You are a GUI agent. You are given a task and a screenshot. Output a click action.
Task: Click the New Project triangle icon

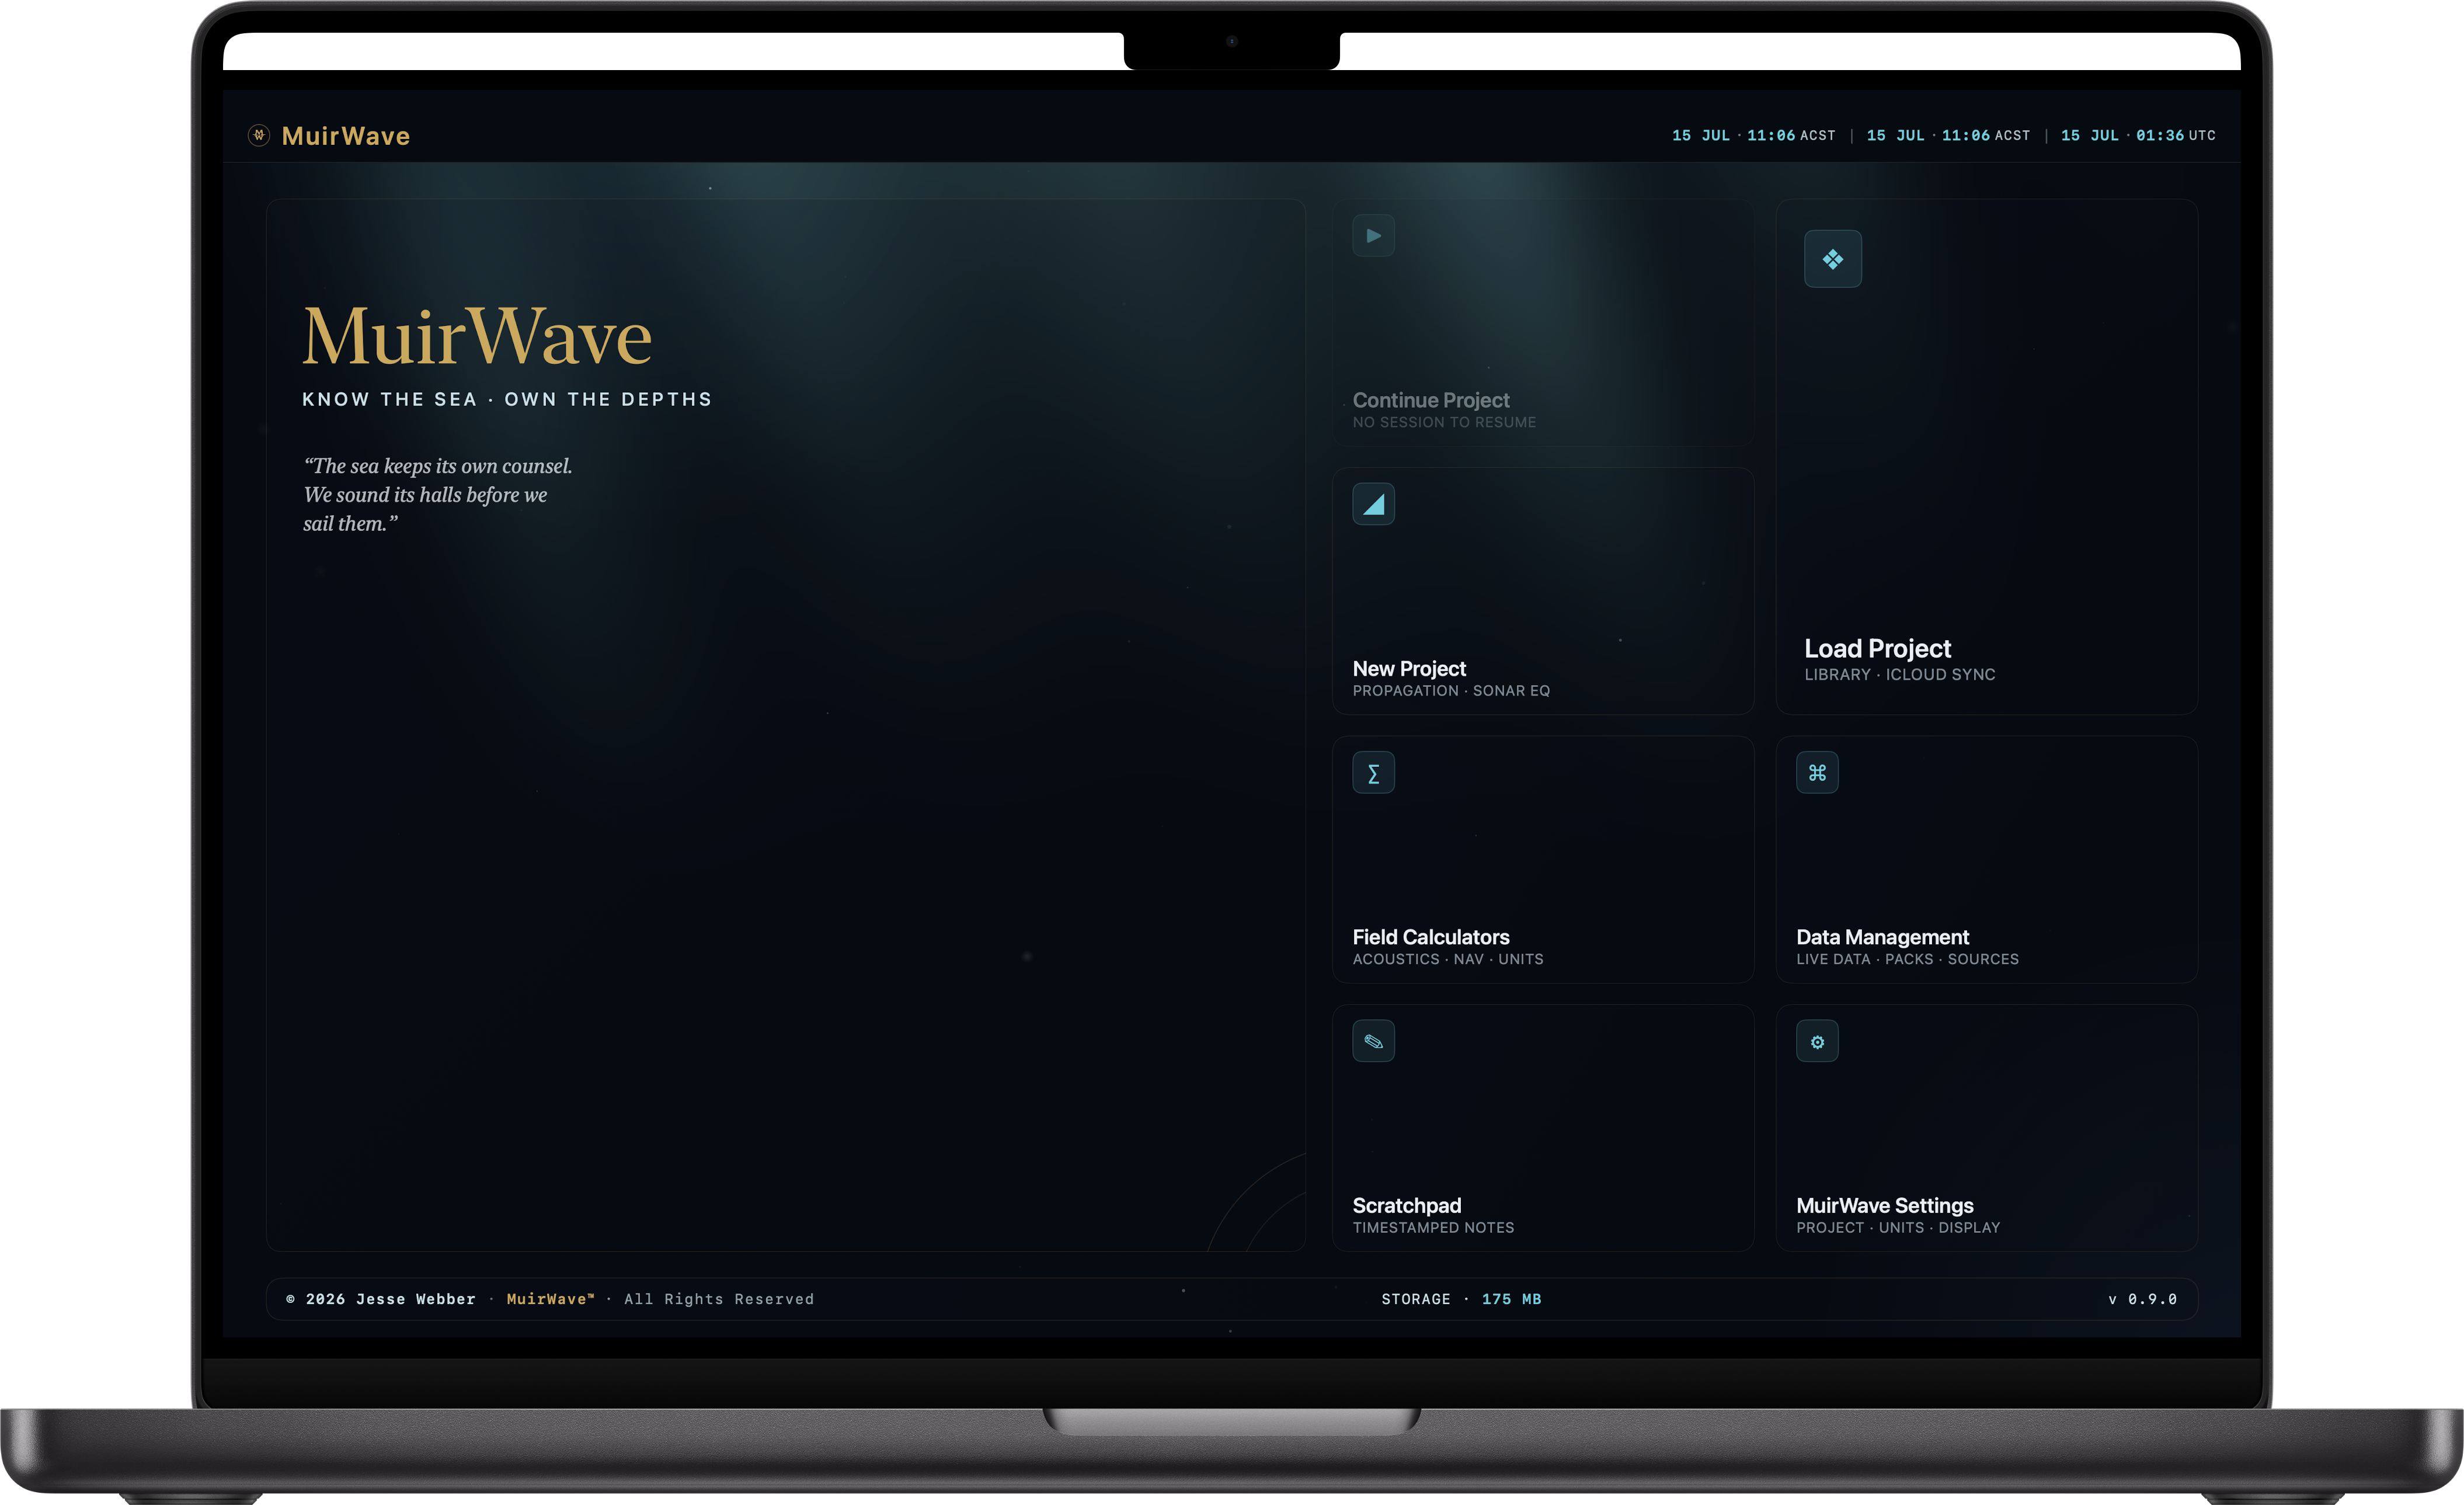click(1373, 504)
